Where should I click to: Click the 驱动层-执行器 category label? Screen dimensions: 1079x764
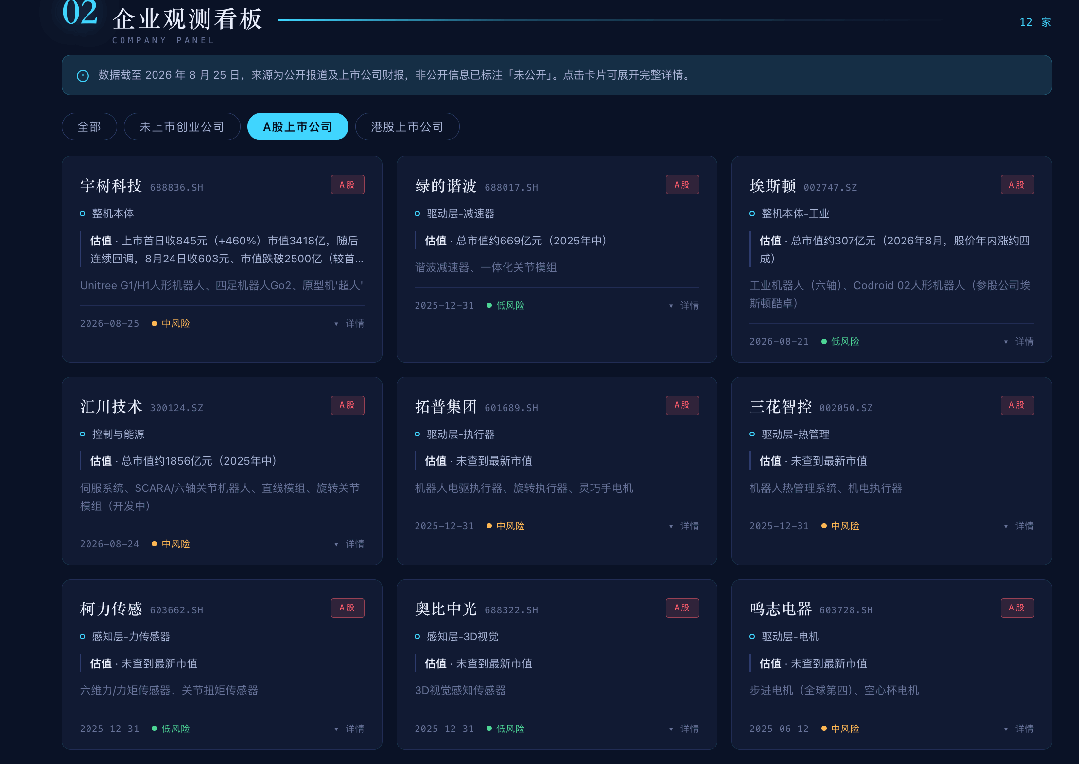(x=460, y=434)
